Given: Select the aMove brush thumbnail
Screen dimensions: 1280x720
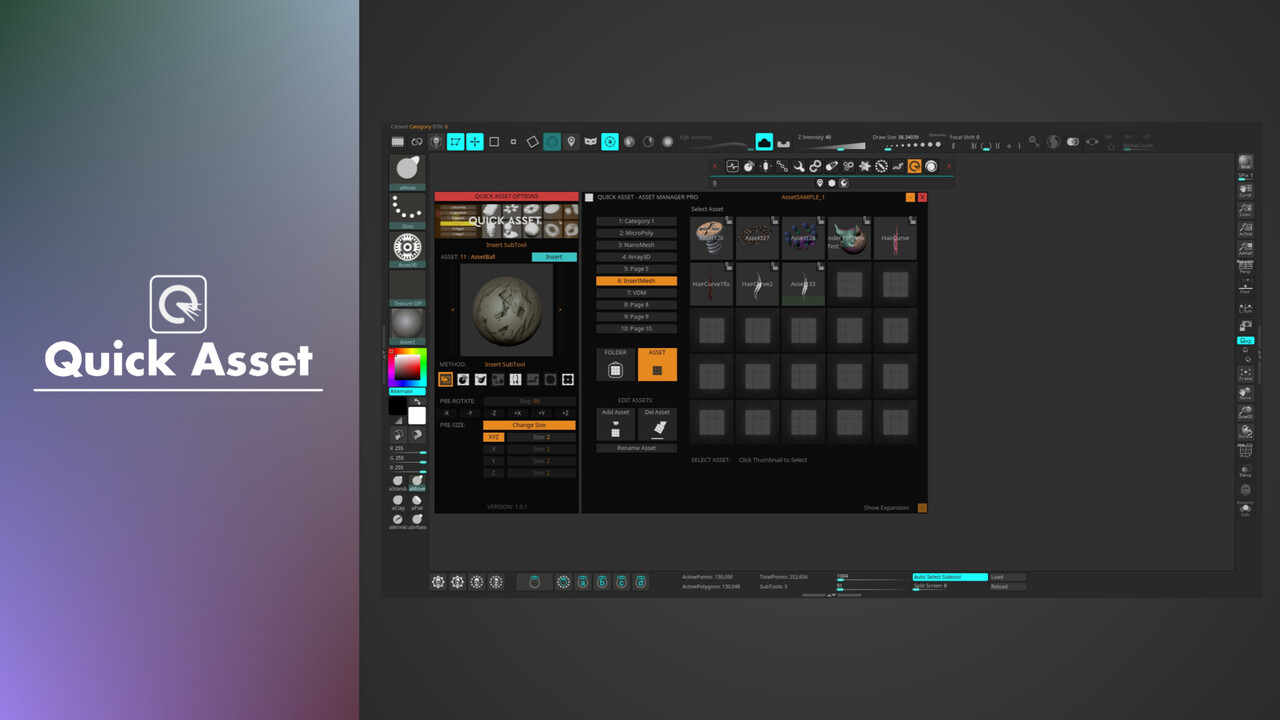Looking at the screenshot, I should [407, 170].
